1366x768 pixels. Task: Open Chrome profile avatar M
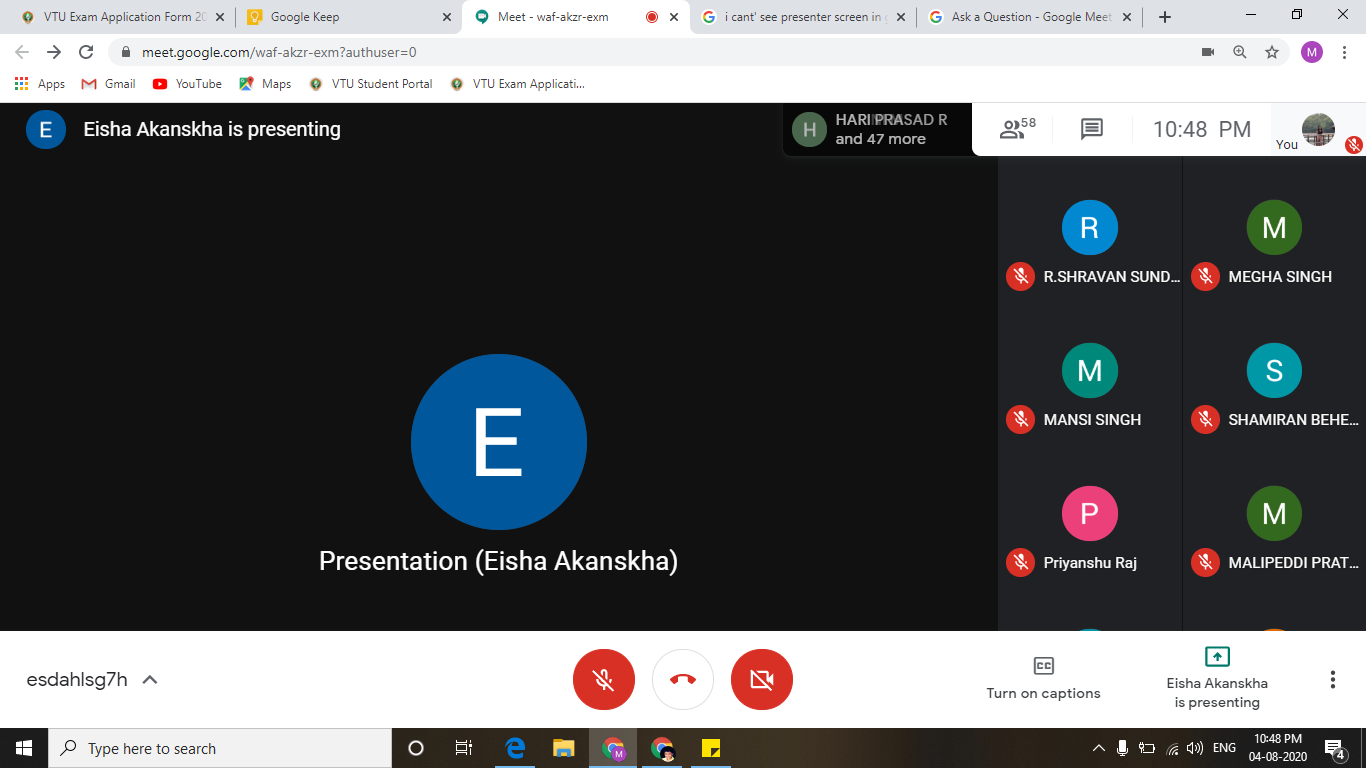pyautogui.click(x=1311, y=52)
